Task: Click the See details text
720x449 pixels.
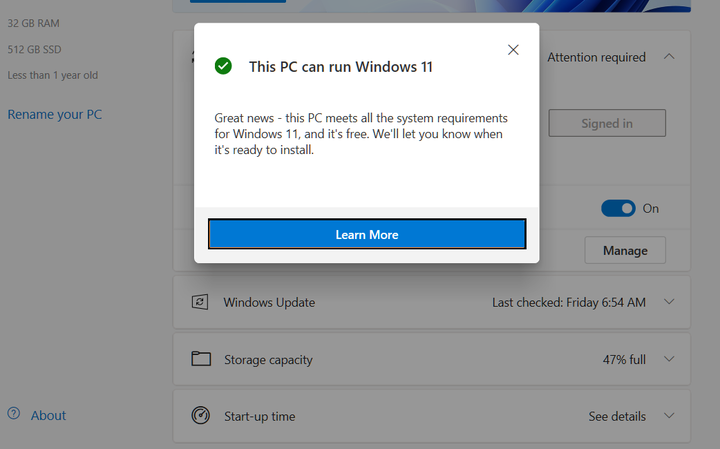Action: [x=617, y=416]
